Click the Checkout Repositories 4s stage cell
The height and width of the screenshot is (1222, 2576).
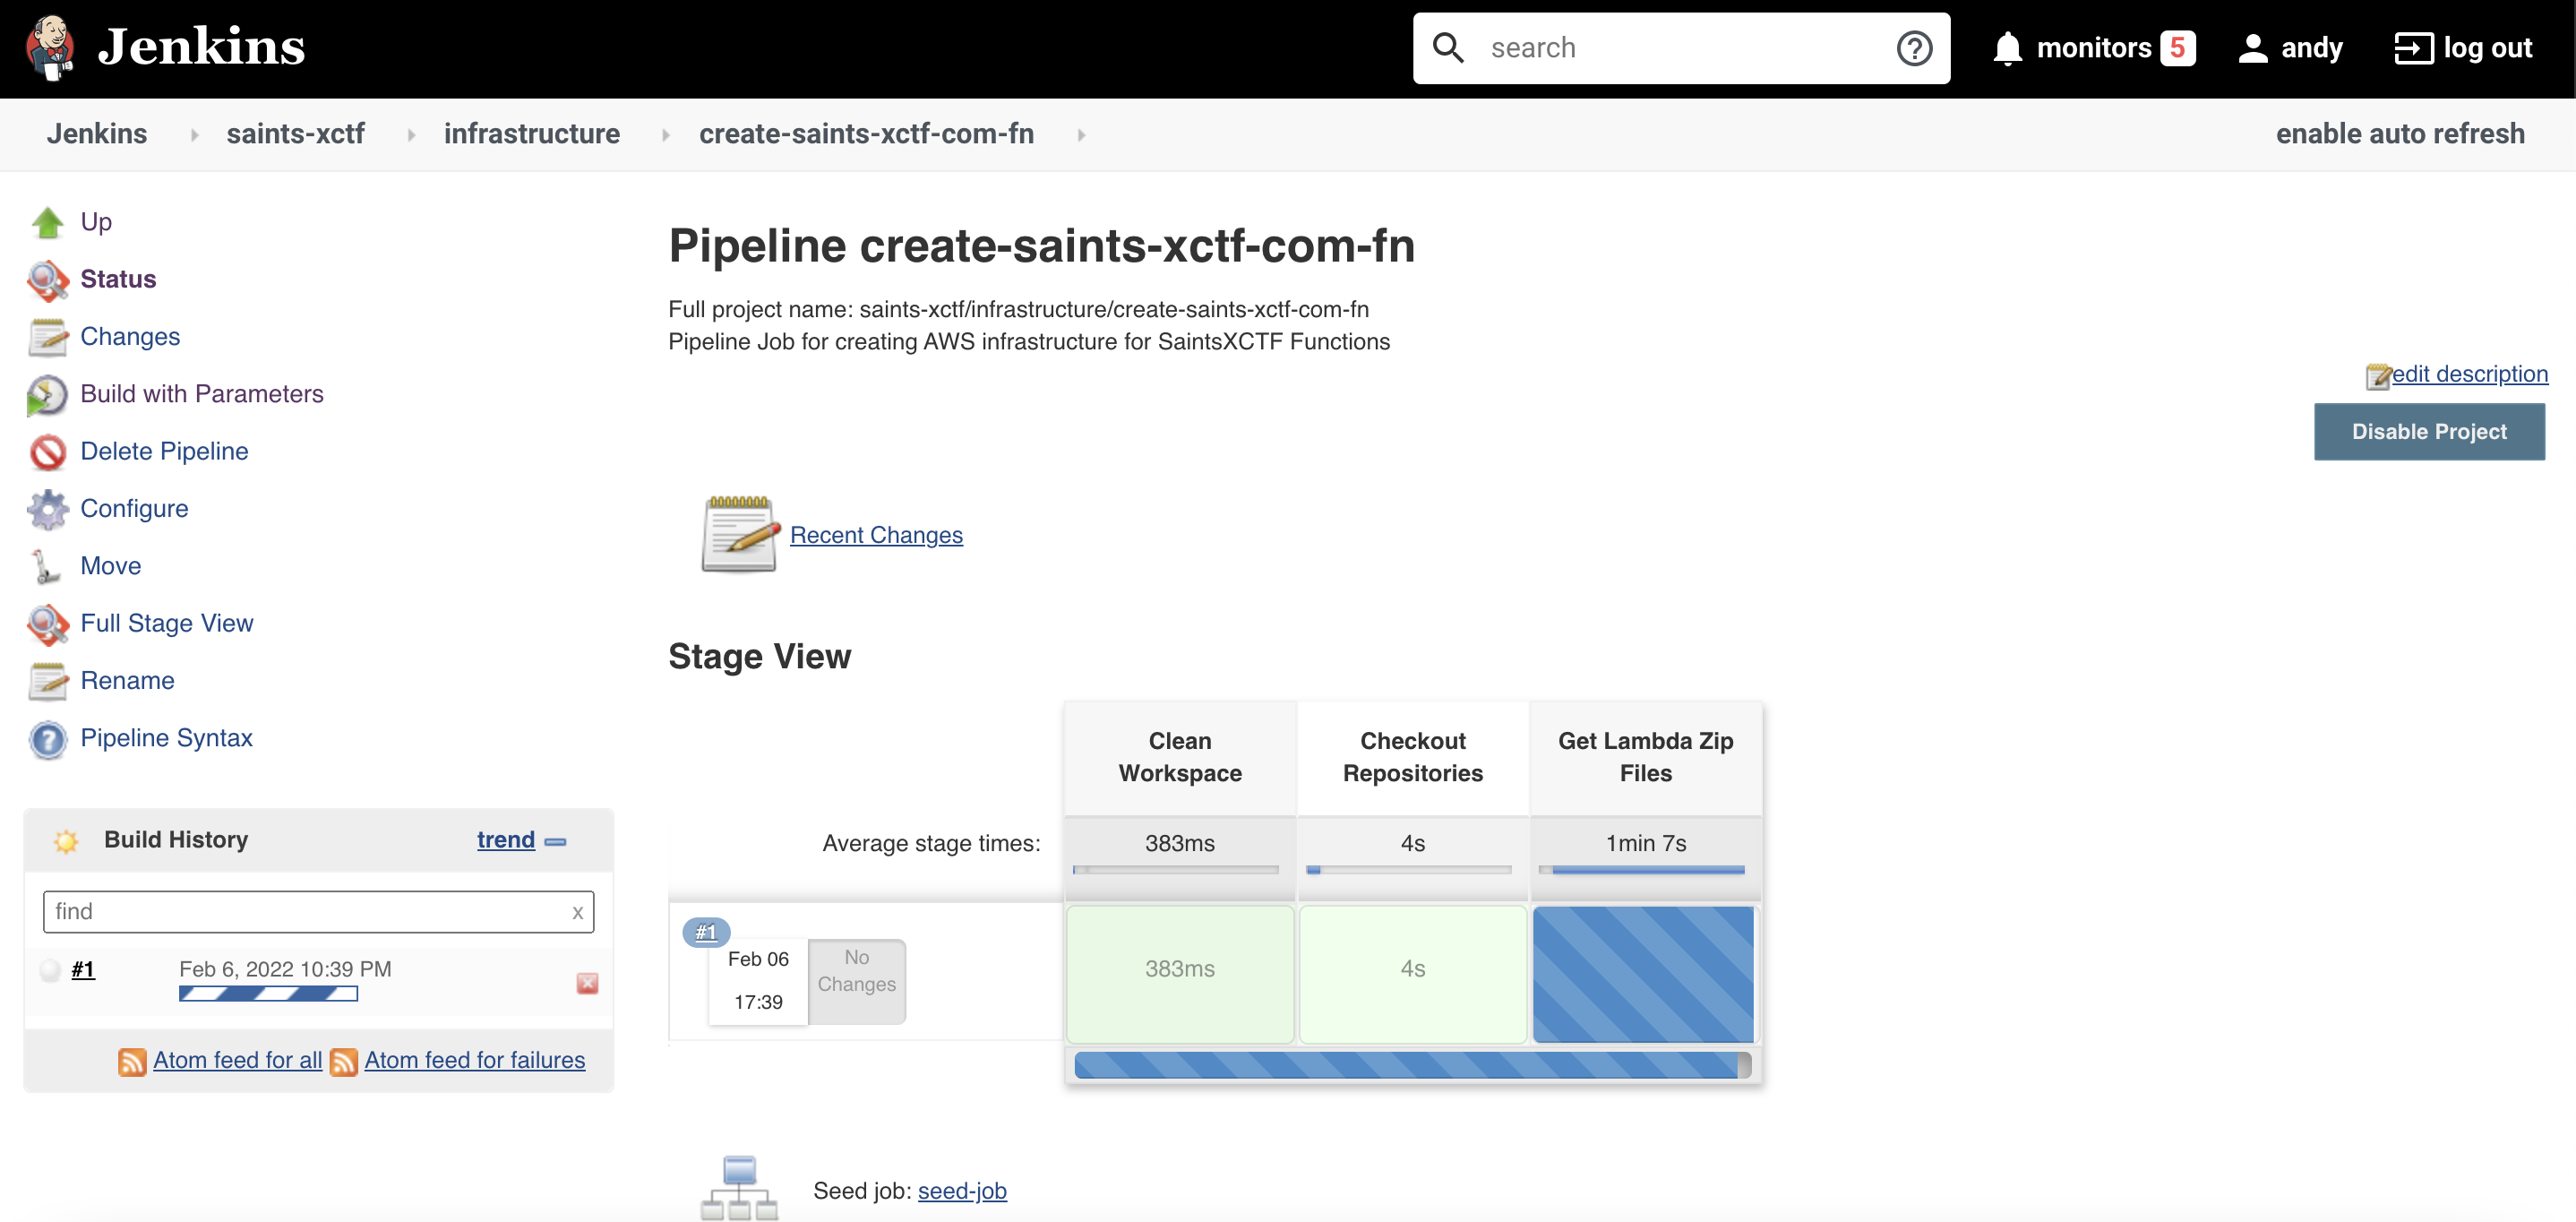pos(1412,974)
